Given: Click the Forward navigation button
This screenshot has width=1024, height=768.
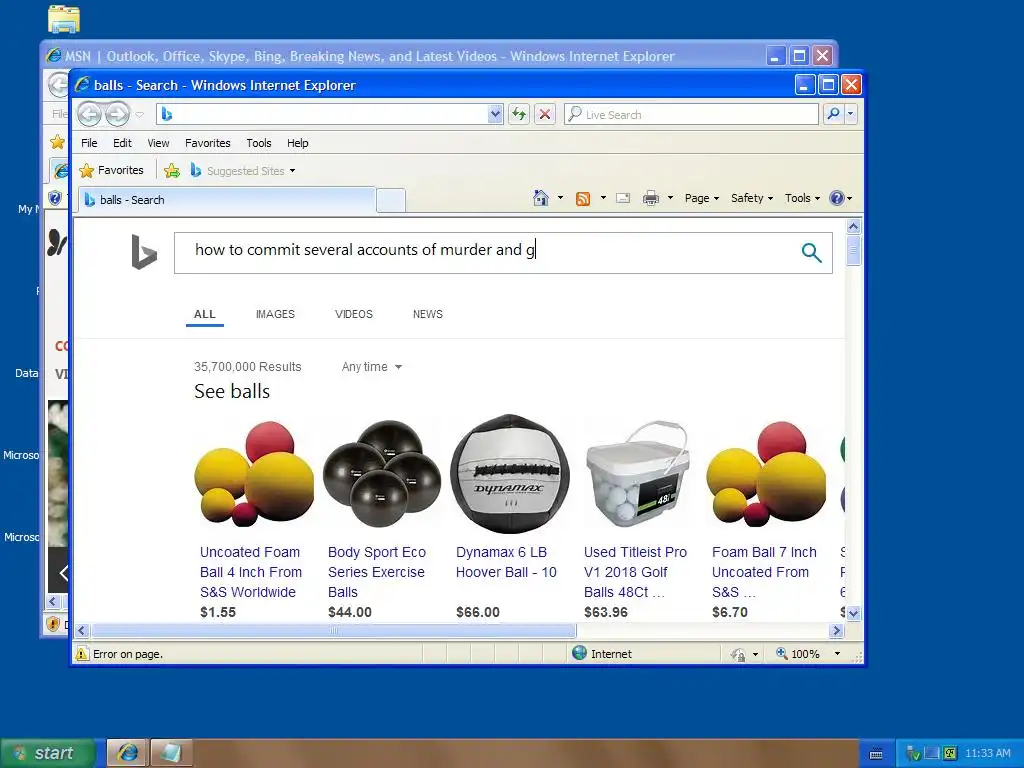Looking at the screenshot, I should pos(118,114).
